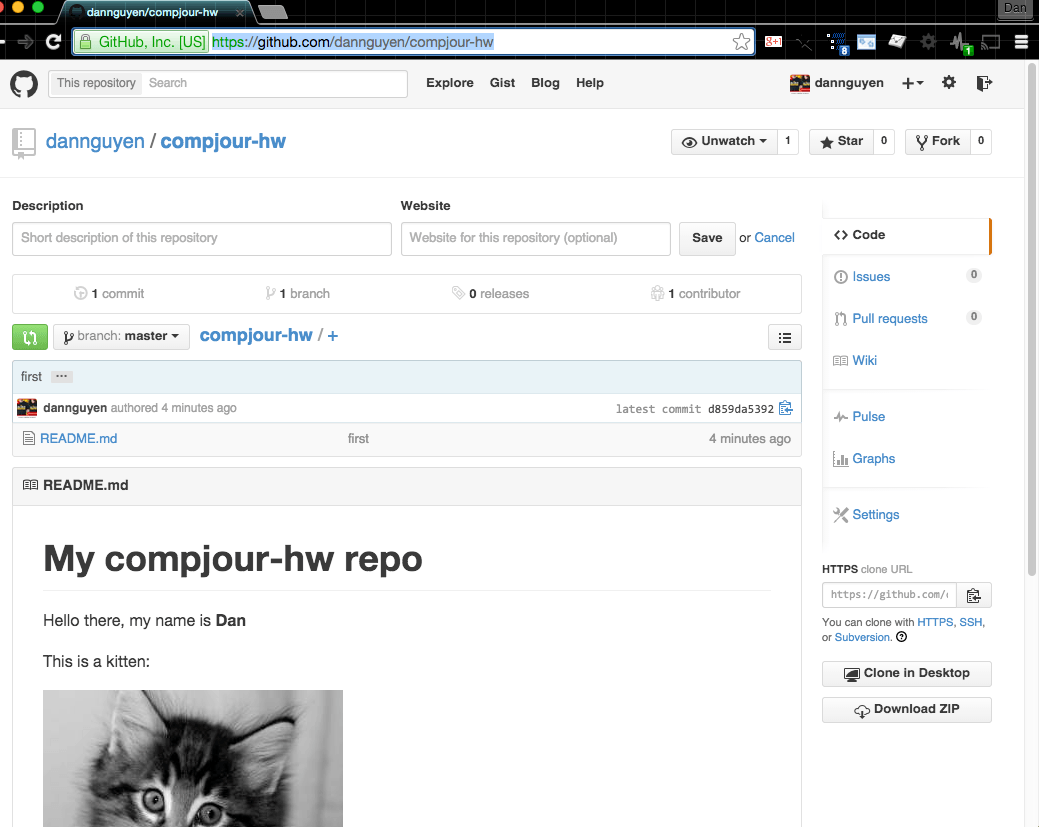This screenshot has width=1039, height=827.
Task: Click Clone in Desktop button
Action: pyautogui.click(x=906, y=674)
